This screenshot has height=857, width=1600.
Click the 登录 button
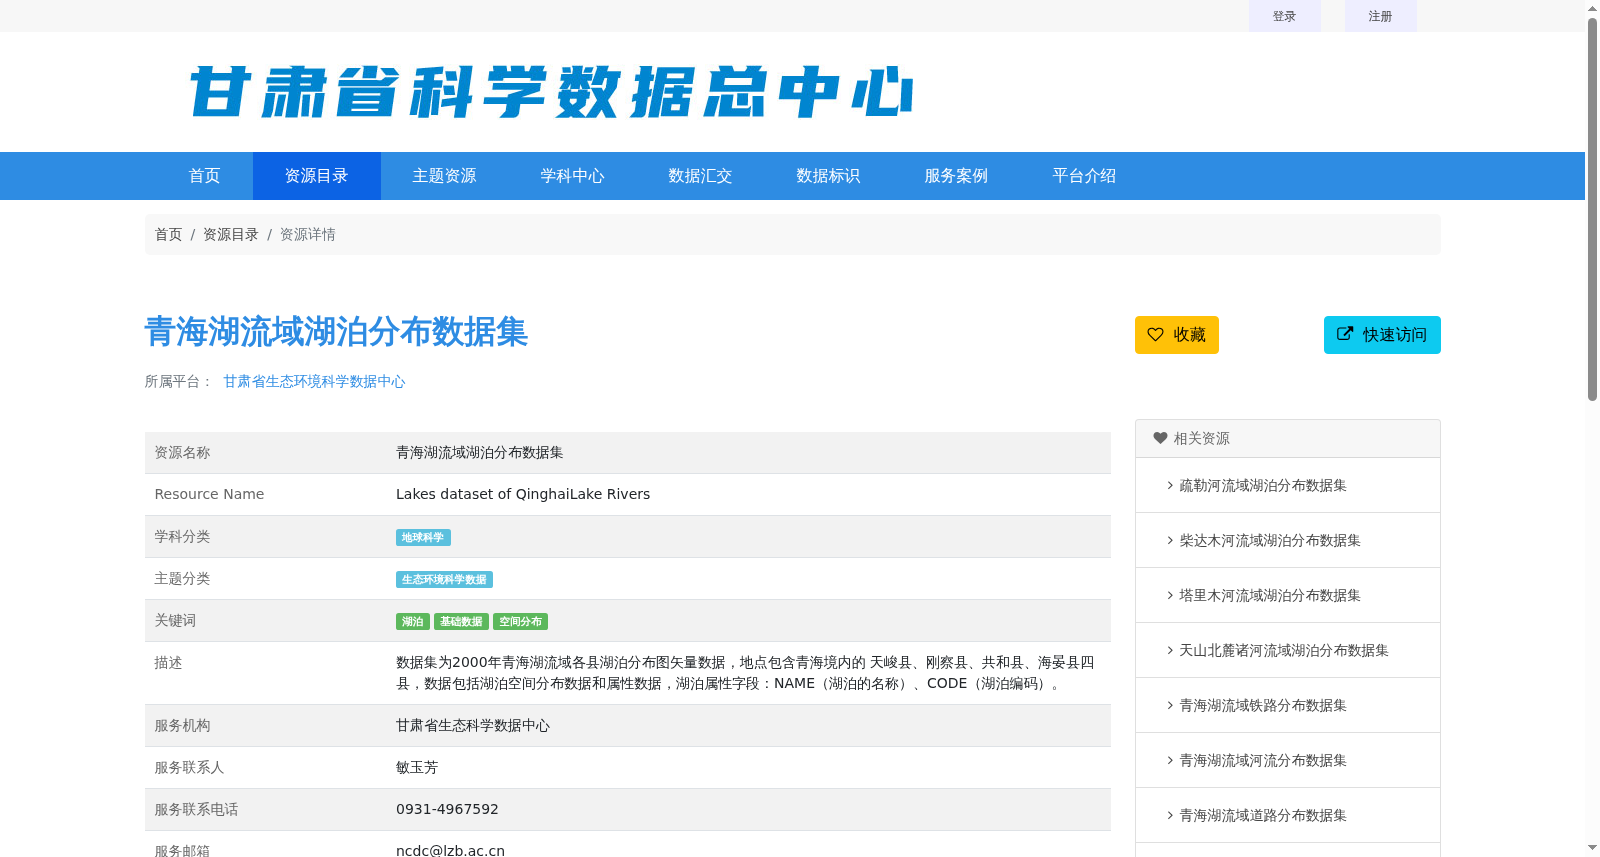tap(1285, 16)
